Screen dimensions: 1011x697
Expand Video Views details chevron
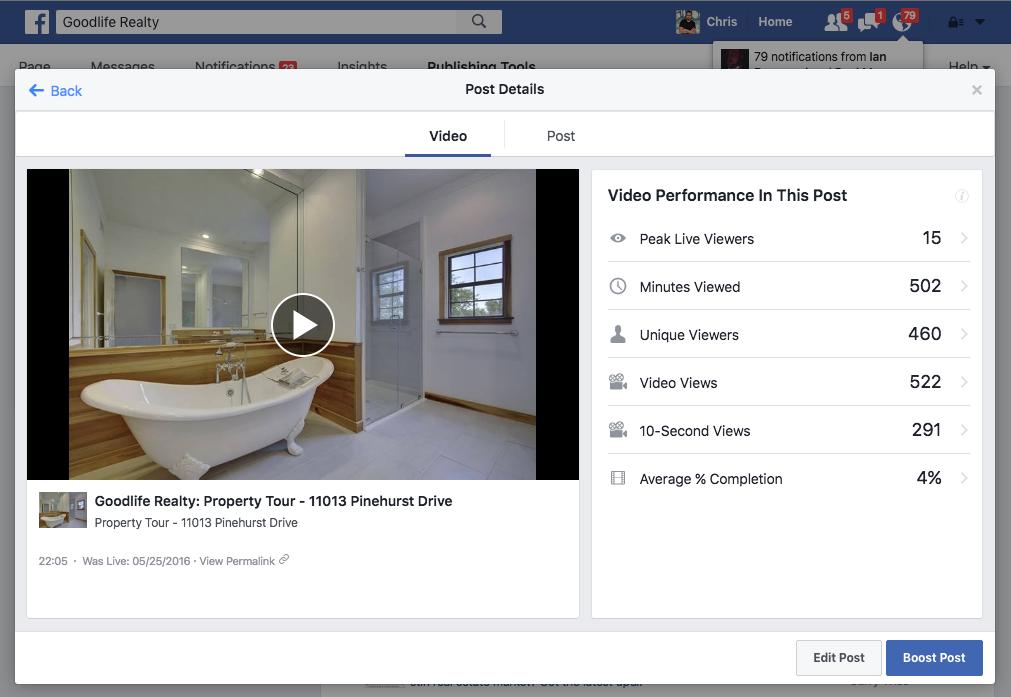[961, 382]
